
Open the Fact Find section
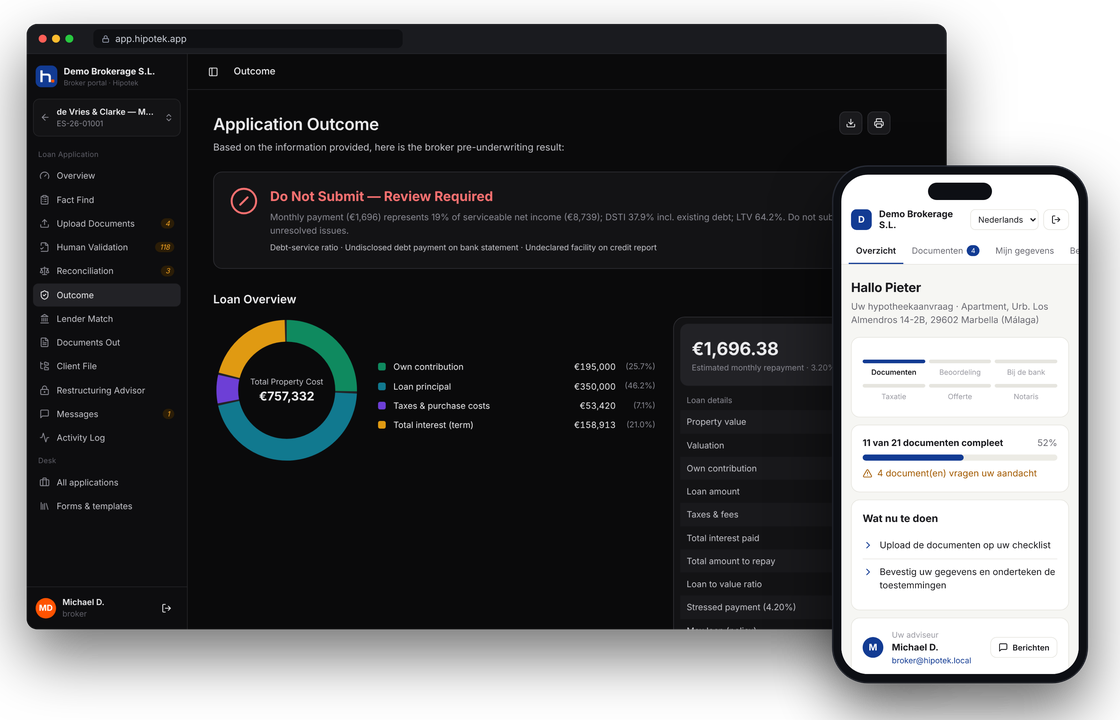click(x=106, y=200)
